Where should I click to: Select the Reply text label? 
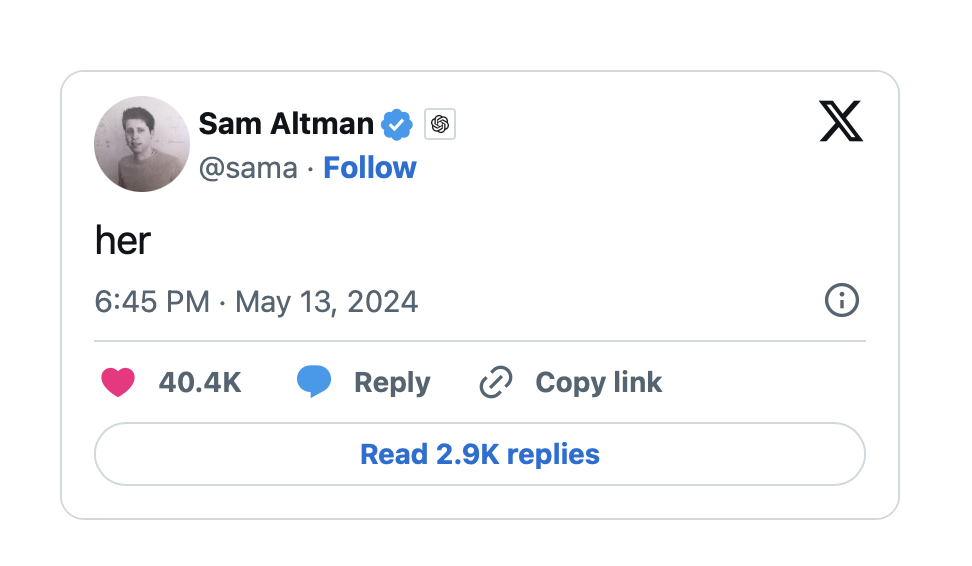(392, 382)
